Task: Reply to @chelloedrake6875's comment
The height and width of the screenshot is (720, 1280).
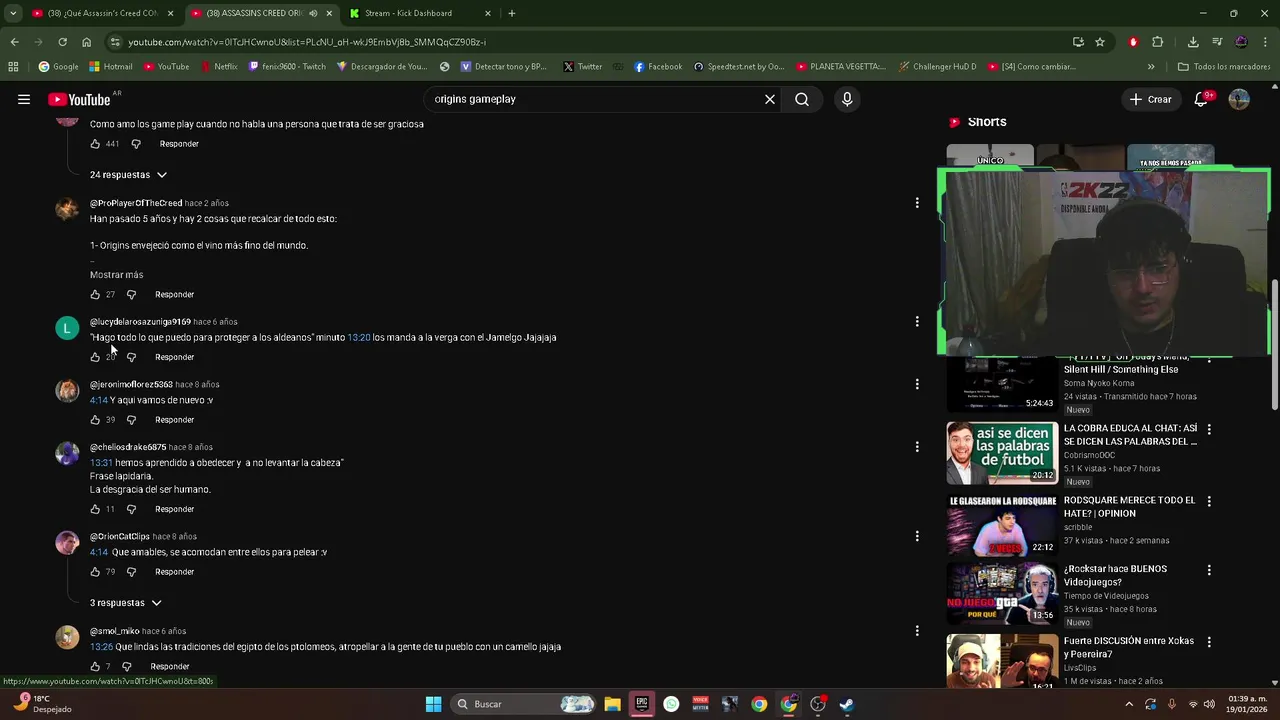Action: tap(175, 509)
